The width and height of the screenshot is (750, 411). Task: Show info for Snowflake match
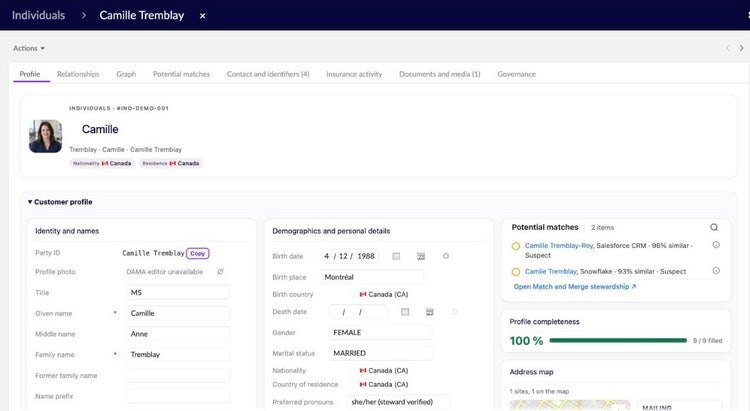coord(716,271)
